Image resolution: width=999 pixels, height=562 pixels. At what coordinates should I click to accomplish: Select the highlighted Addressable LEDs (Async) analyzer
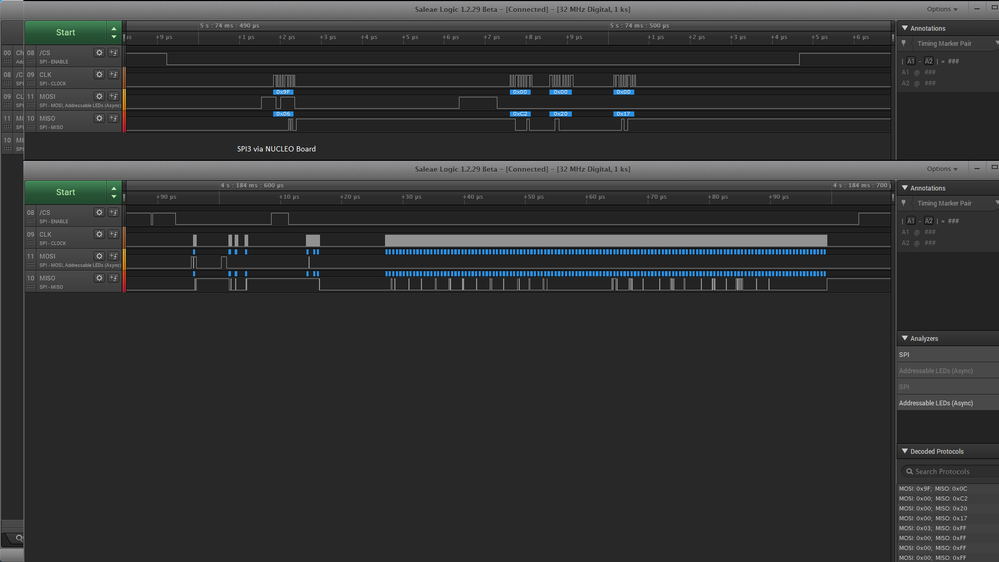[948, 403]
